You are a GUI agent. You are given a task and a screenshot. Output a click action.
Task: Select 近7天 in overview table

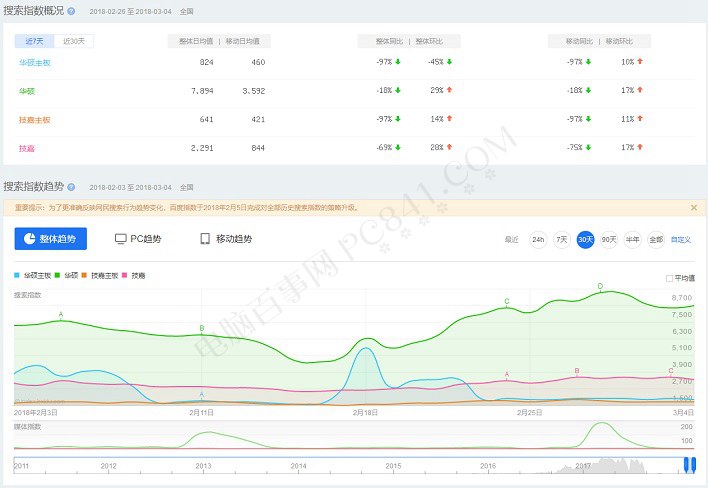[34, 41]
